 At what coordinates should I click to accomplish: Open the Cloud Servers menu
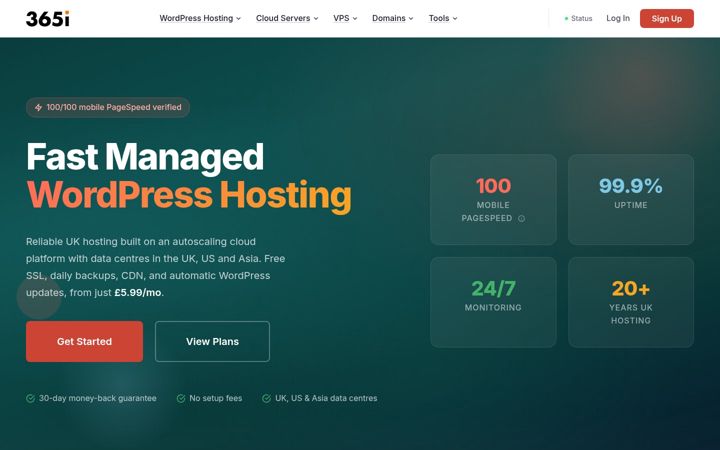coord(287,18)
